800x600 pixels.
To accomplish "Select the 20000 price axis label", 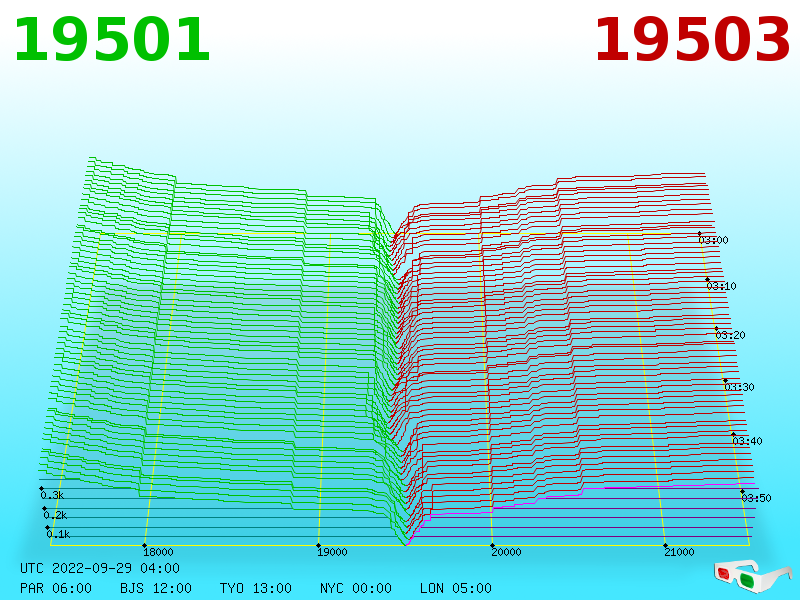I will click(506, 552).
